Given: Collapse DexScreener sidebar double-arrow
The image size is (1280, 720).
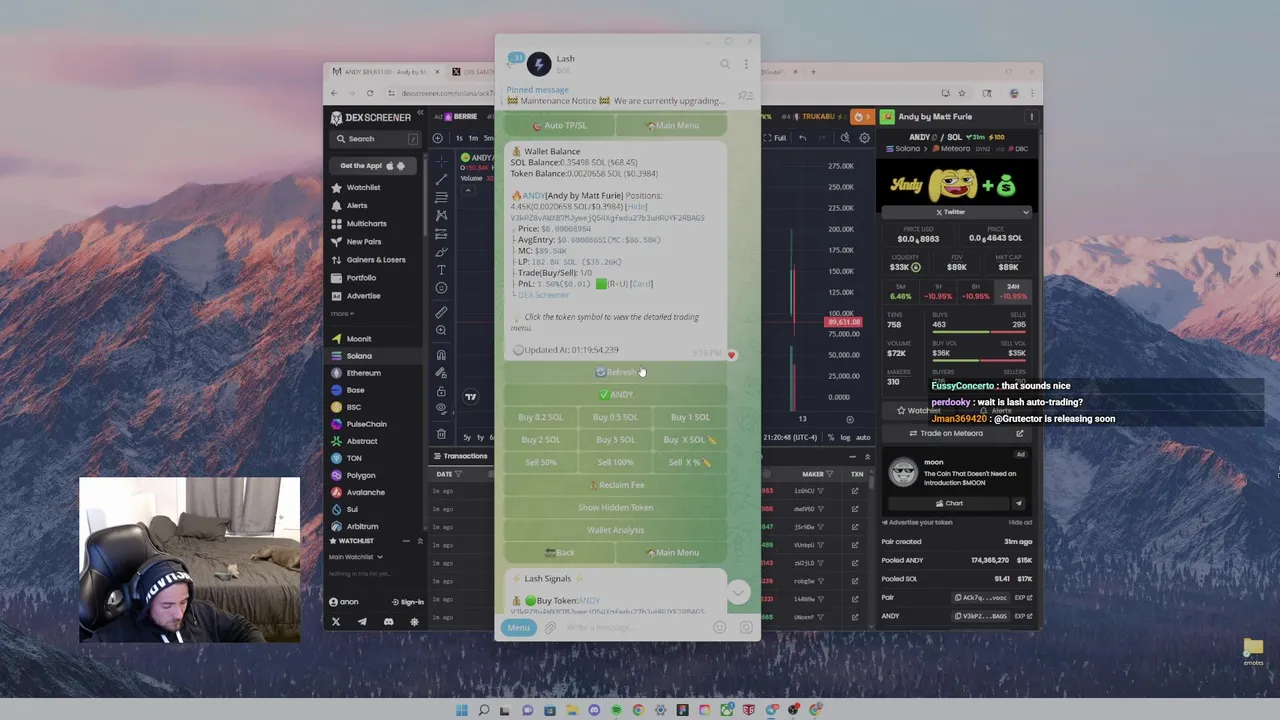Looking at the screenshot, I should [x=420, y=113].
